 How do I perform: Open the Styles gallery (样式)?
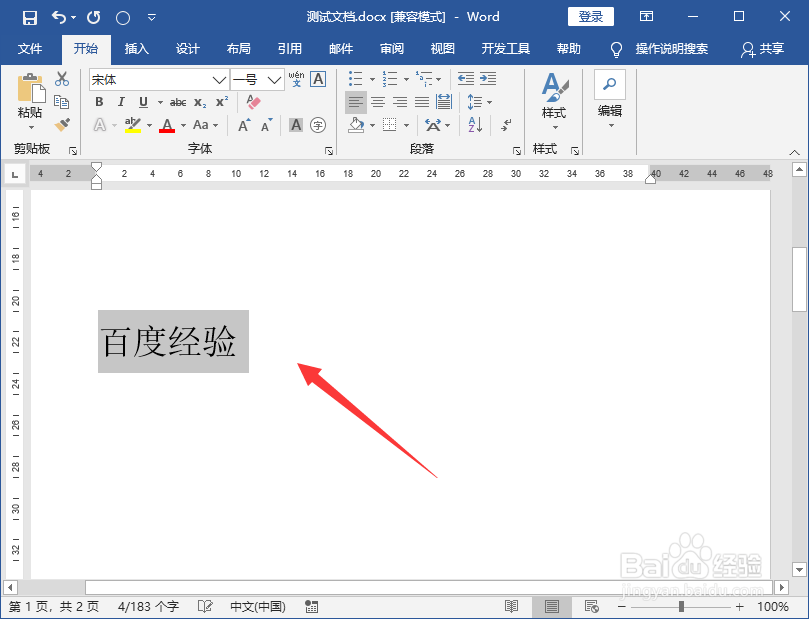click(554, 101)
